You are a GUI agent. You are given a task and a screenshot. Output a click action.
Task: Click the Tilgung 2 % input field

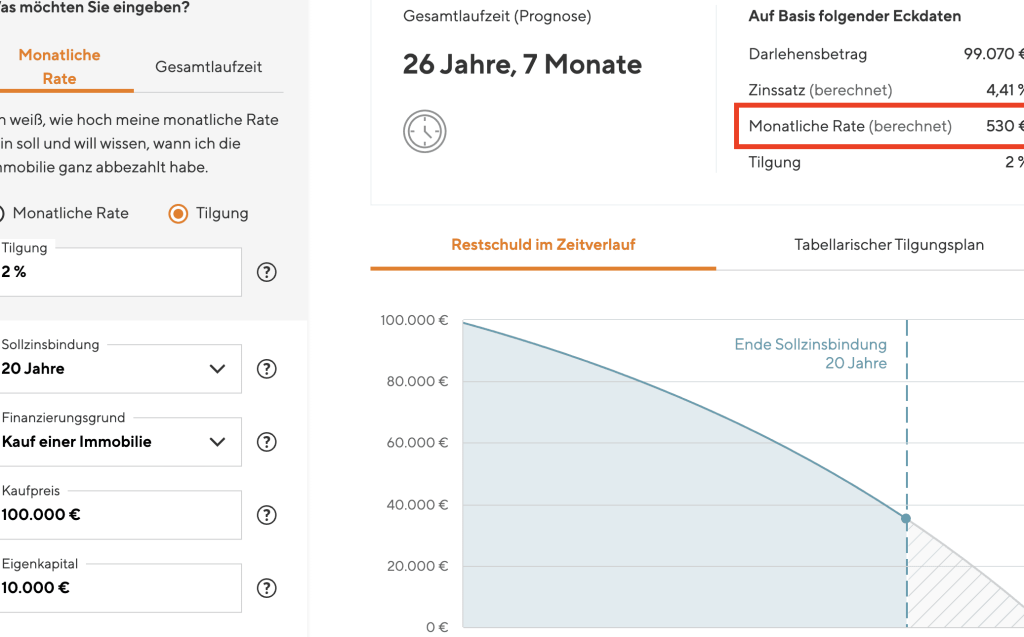120,272
